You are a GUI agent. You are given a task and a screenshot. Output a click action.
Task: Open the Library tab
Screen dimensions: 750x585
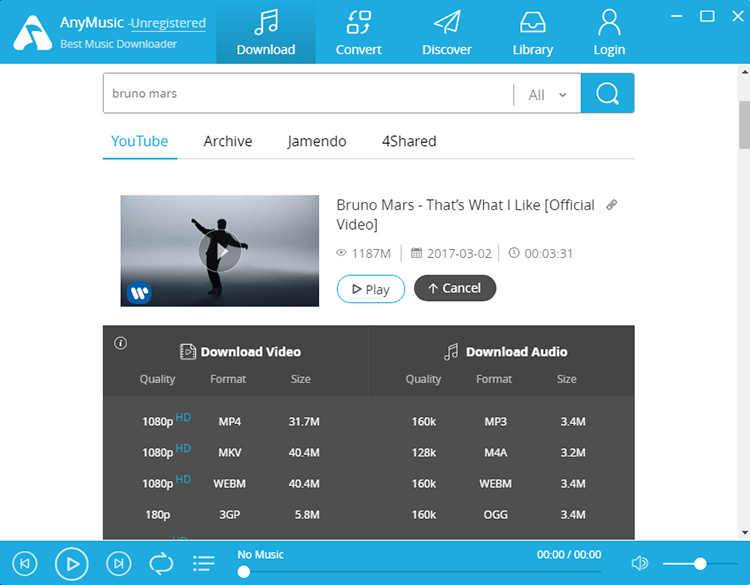tap(532, 32)
